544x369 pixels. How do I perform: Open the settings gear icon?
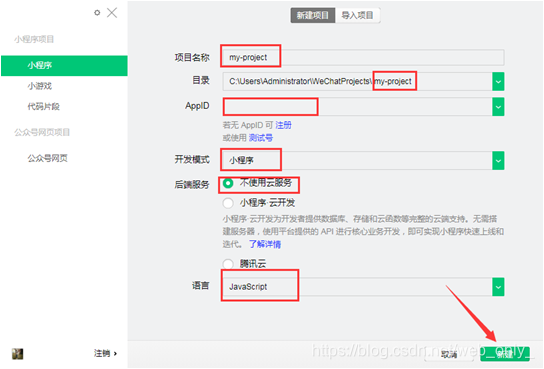click(97, 13)
